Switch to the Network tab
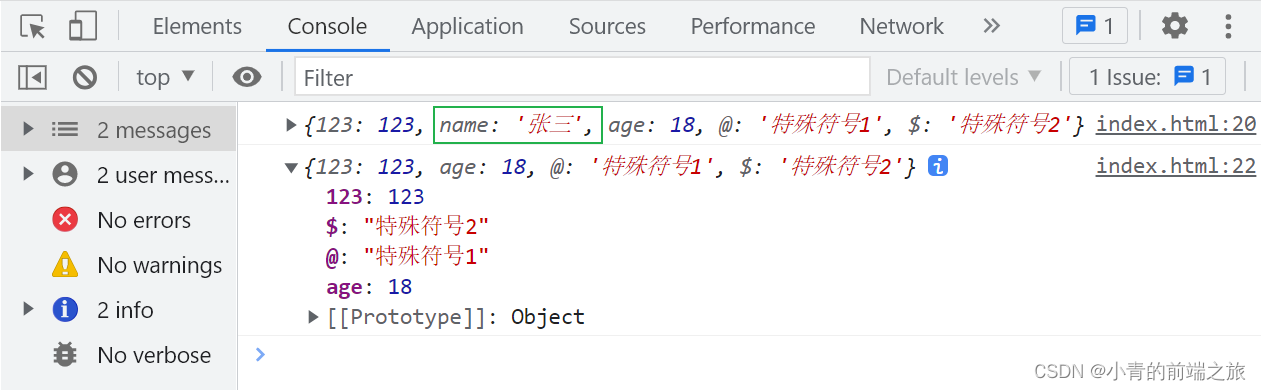 tap(901, 26)
